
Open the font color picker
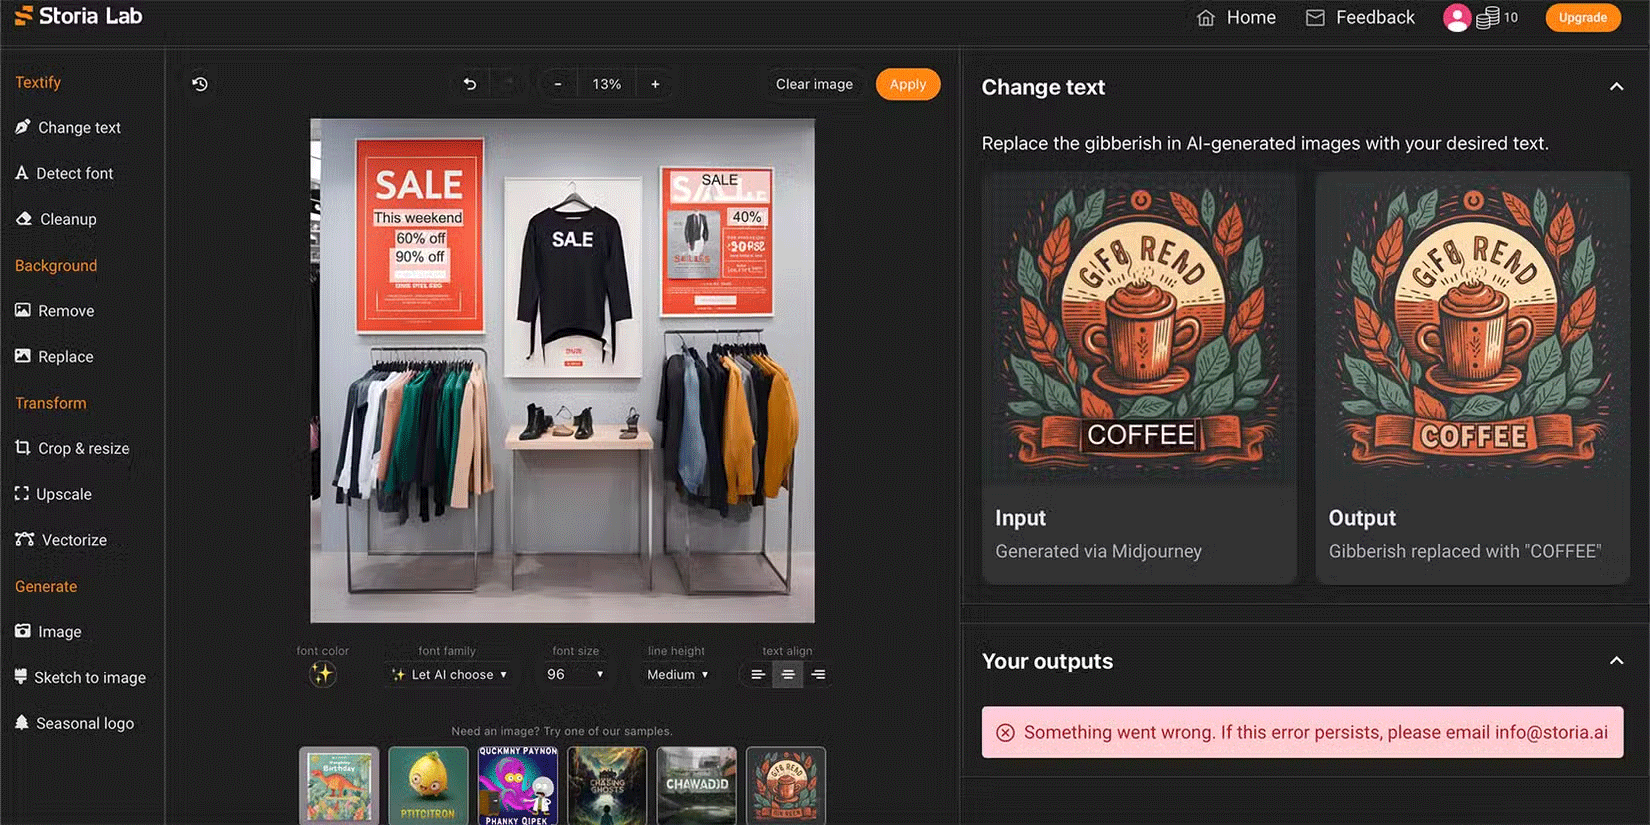pyautogui.click(x=322, y=675)
